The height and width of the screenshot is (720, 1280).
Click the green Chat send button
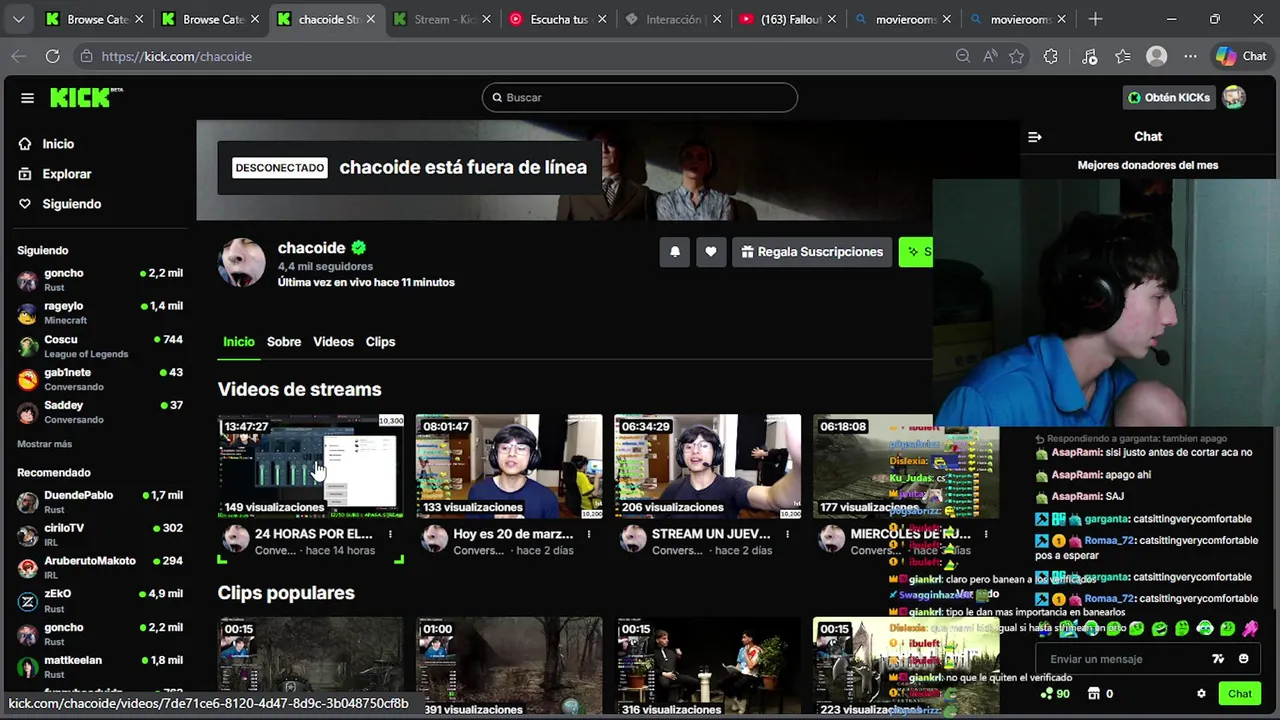pyautogui.click(x=1240, y=694)
